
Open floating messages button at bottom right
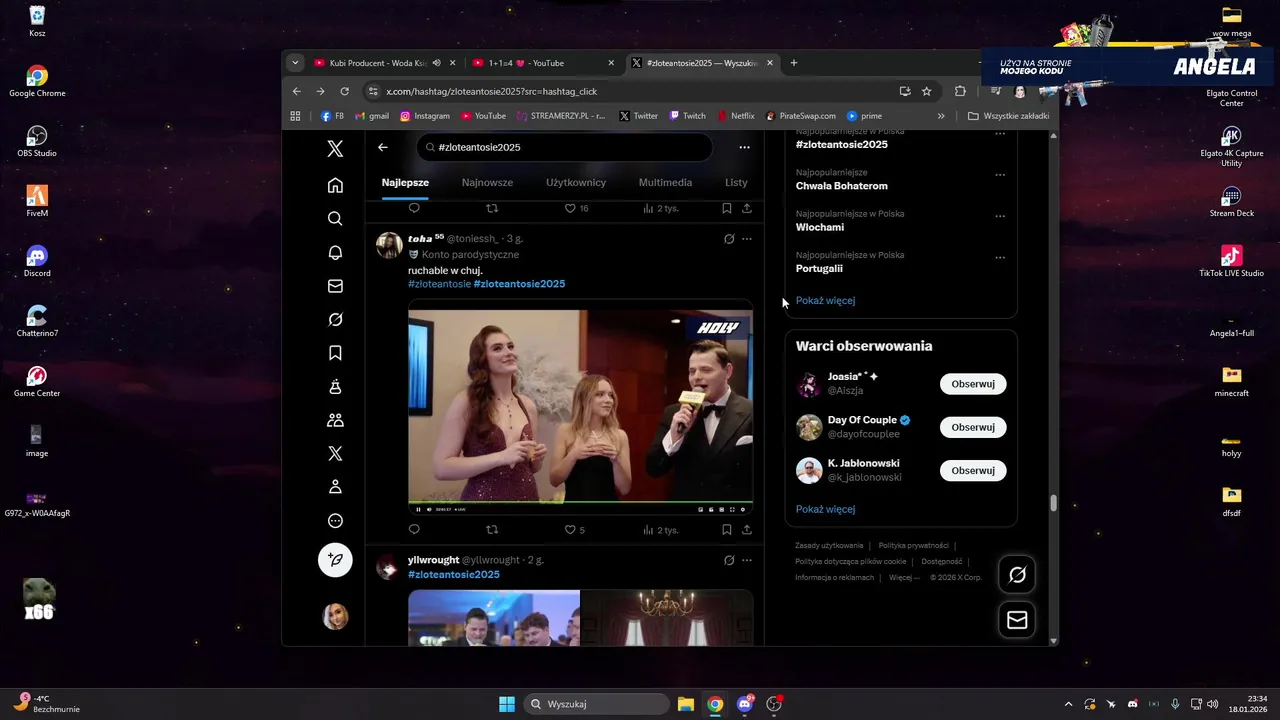[1017, 620]
